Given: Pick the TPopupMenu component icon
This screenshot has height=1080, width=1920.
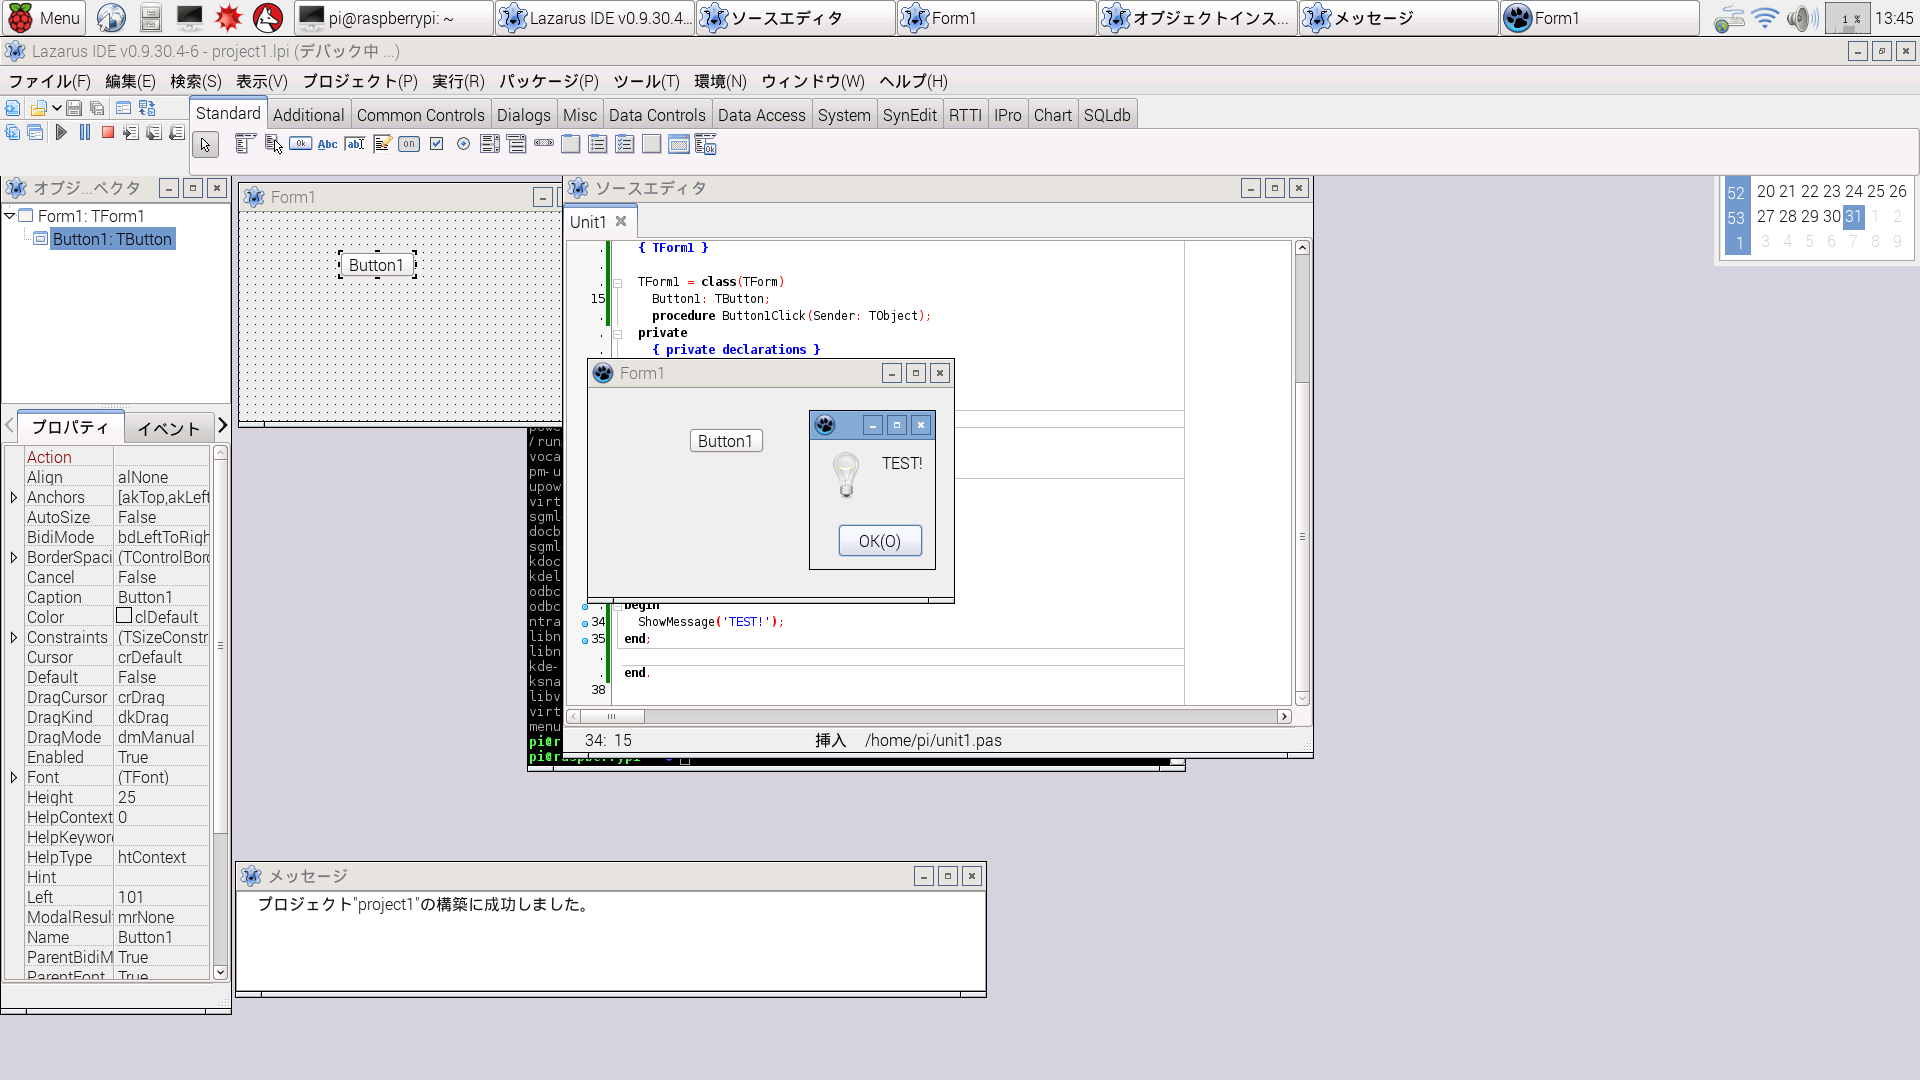Looking at the screenshot, I should pos(273,144).
